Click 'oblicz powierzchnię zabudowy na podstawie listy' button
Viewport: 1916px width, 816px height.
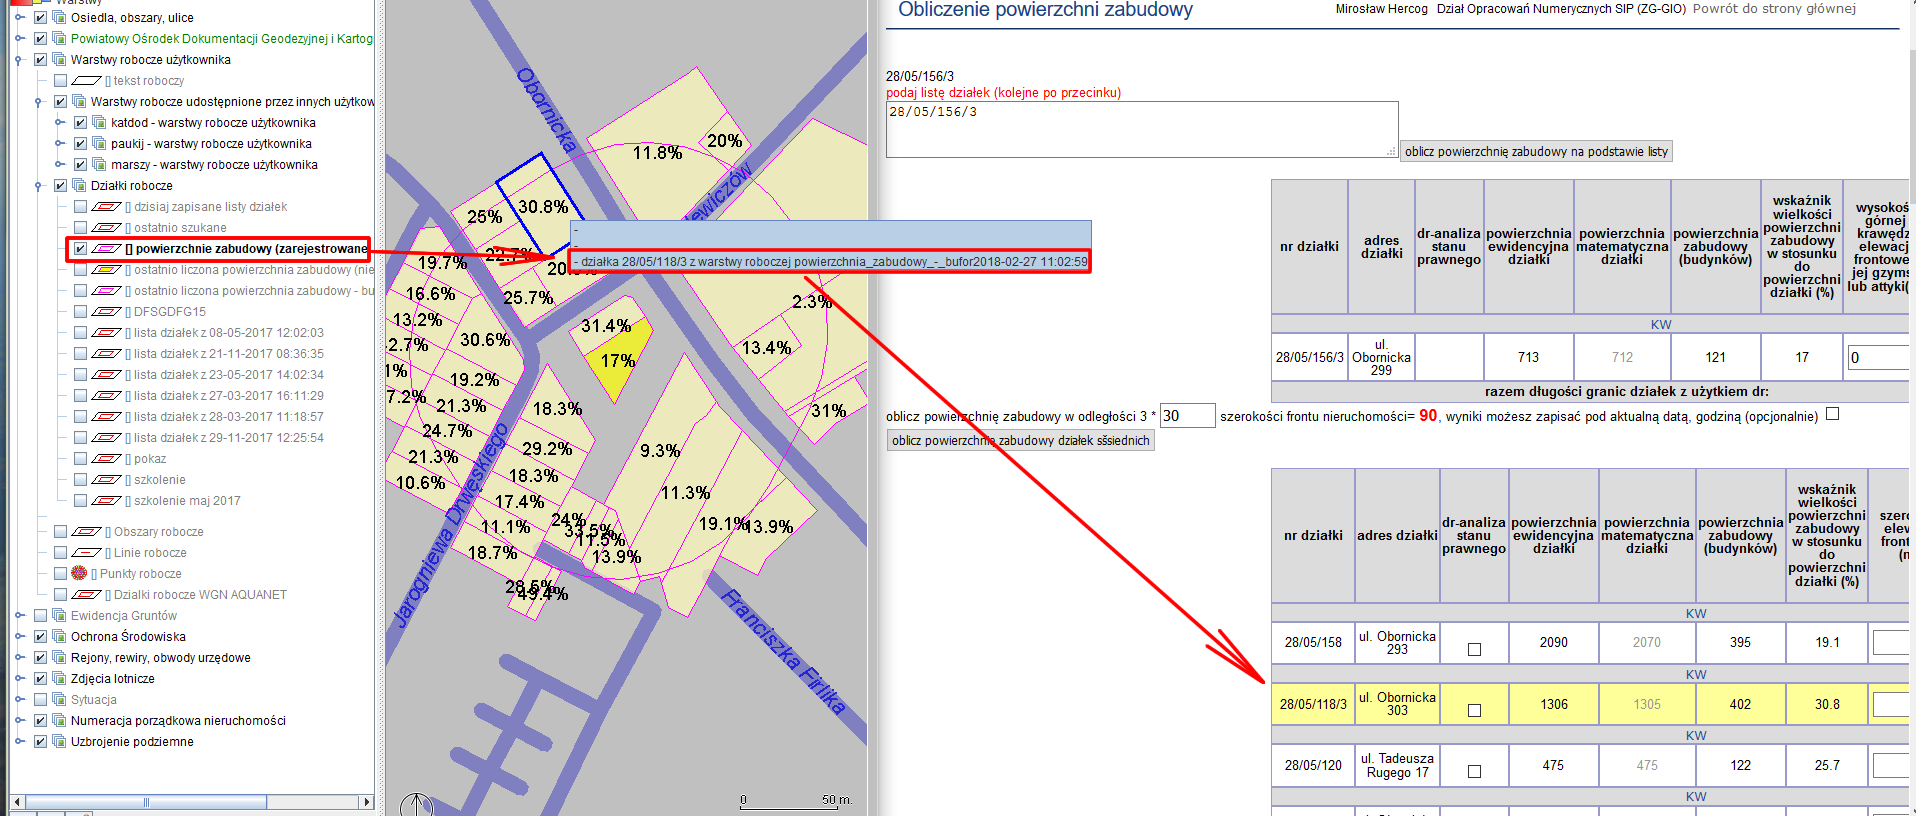1535,152
